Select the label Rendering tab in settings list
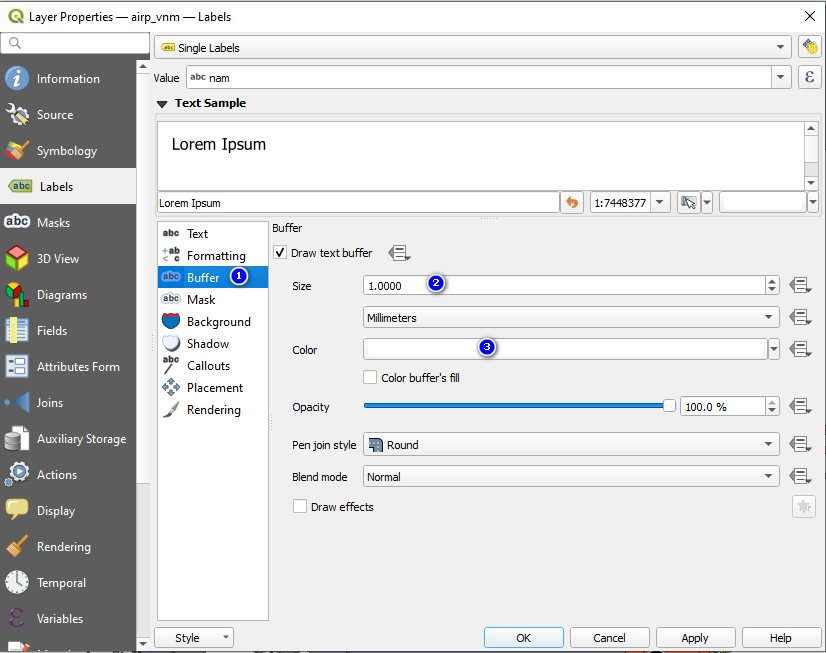826x653 pixels. pos(213,410)
